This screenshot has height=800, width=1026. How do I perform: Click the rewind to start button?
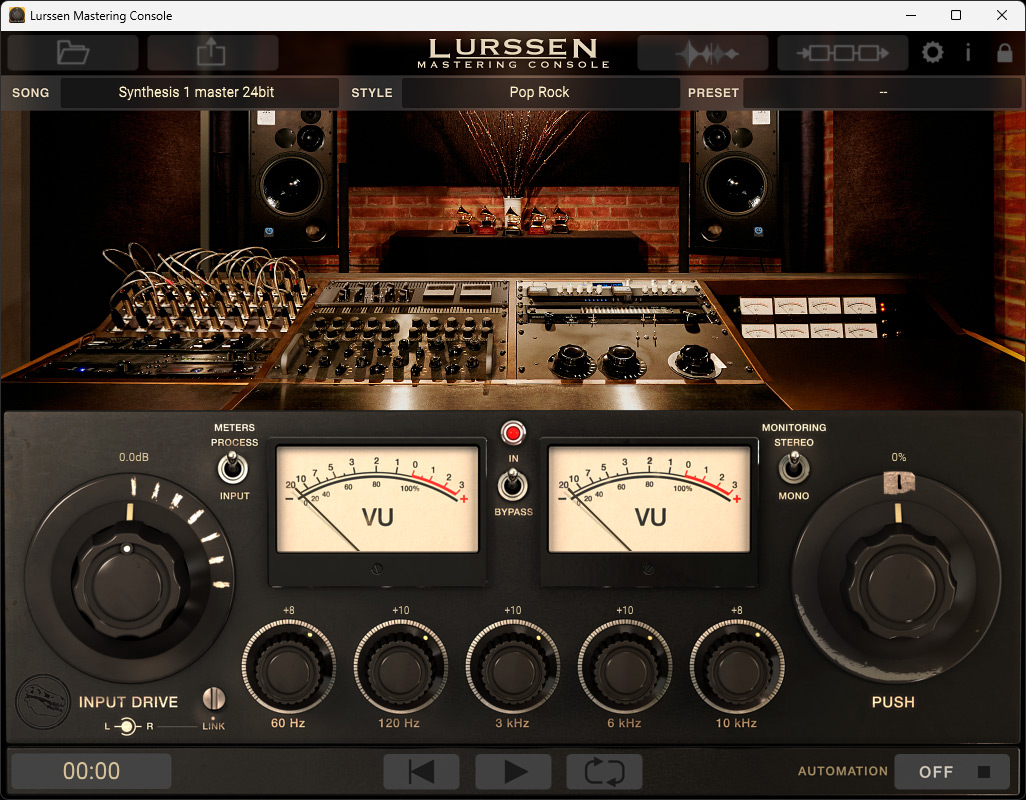tap(421, 771)
